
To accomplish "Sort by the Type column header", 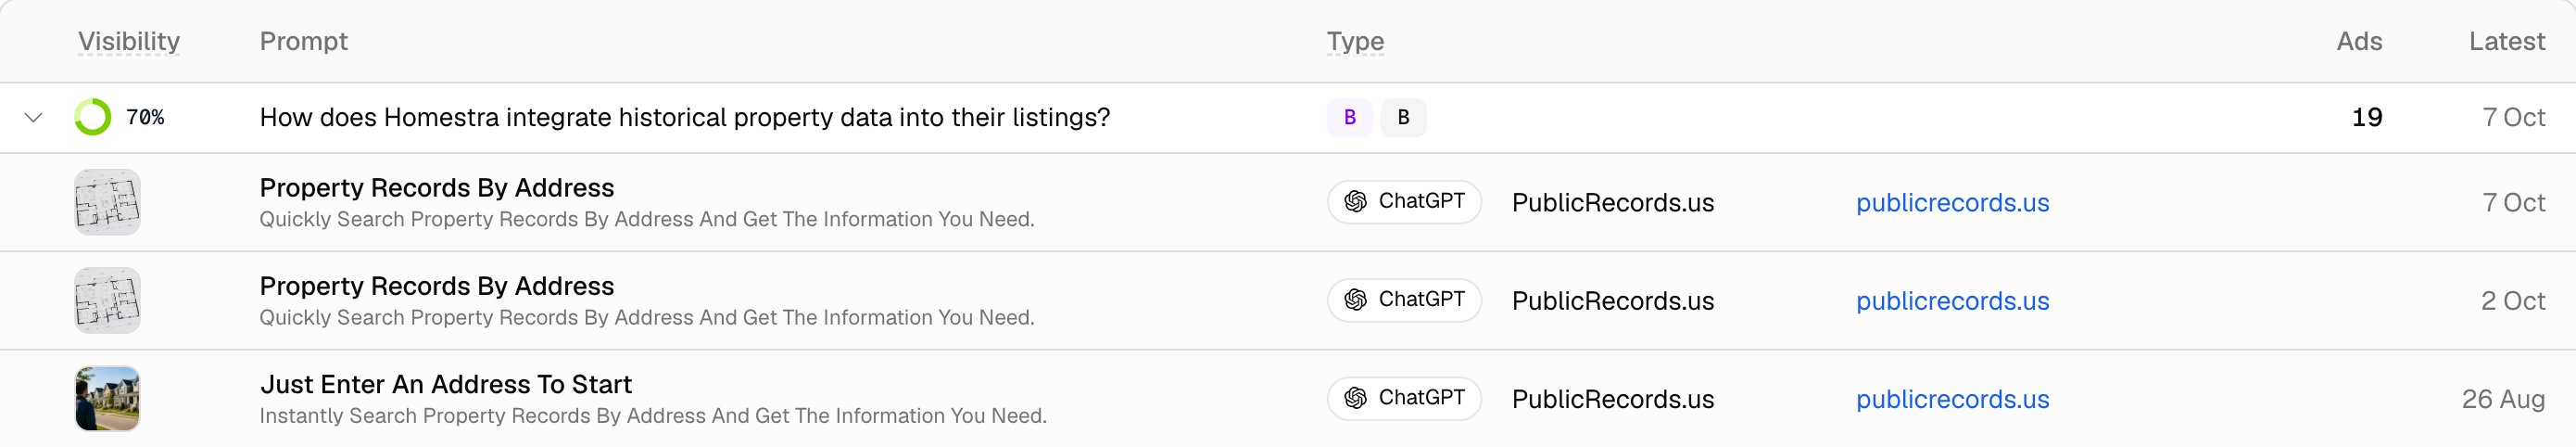I will tap(1355, 41).
